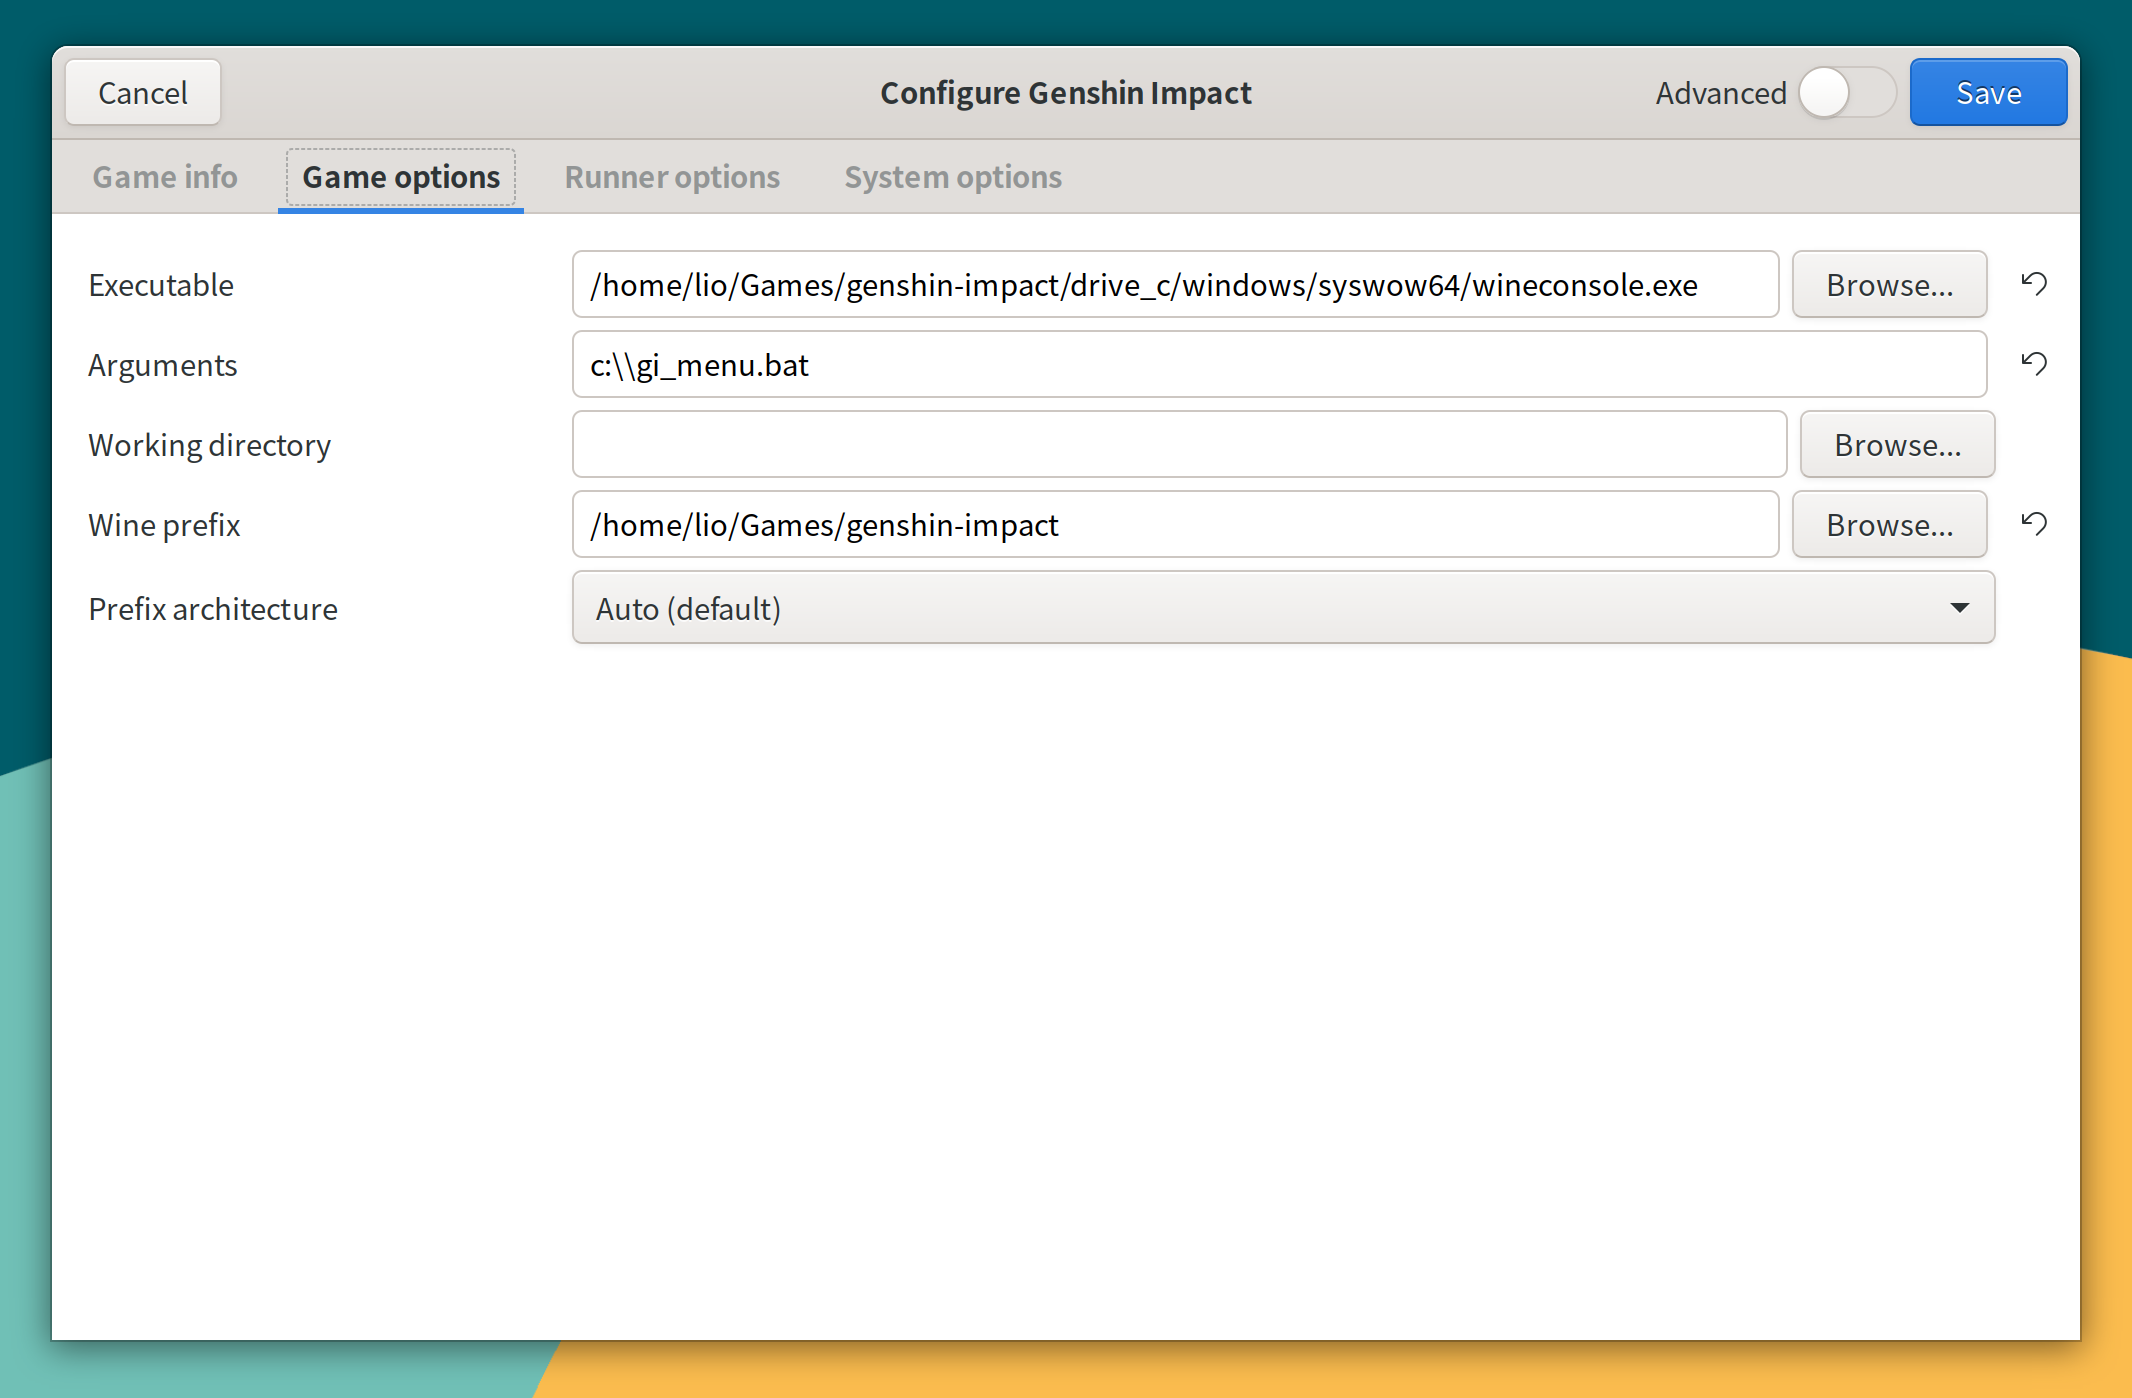The width and height of the screenshot is (2132, 1398).
Task: Click the Advanced label text
Action: point(1721,93)
